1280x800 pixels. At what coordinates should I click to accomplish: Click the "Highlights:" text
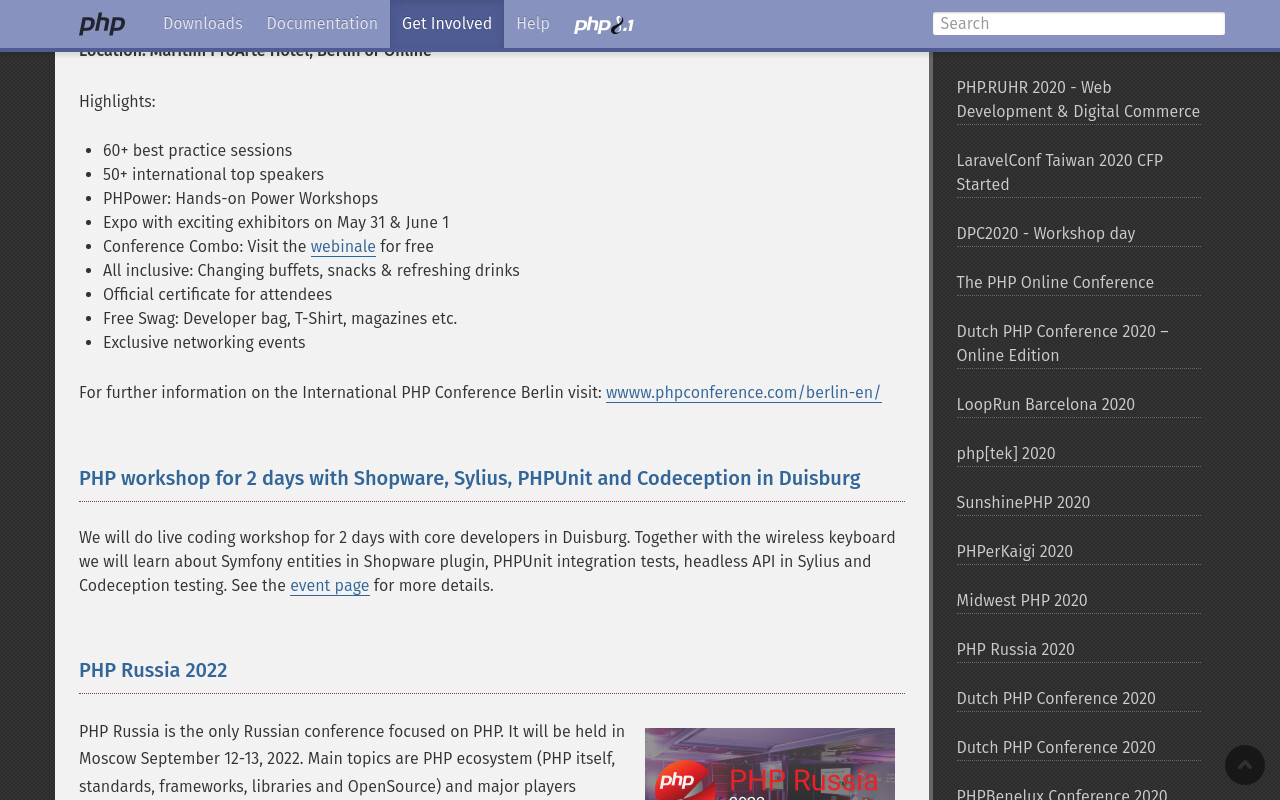(117, 102)
